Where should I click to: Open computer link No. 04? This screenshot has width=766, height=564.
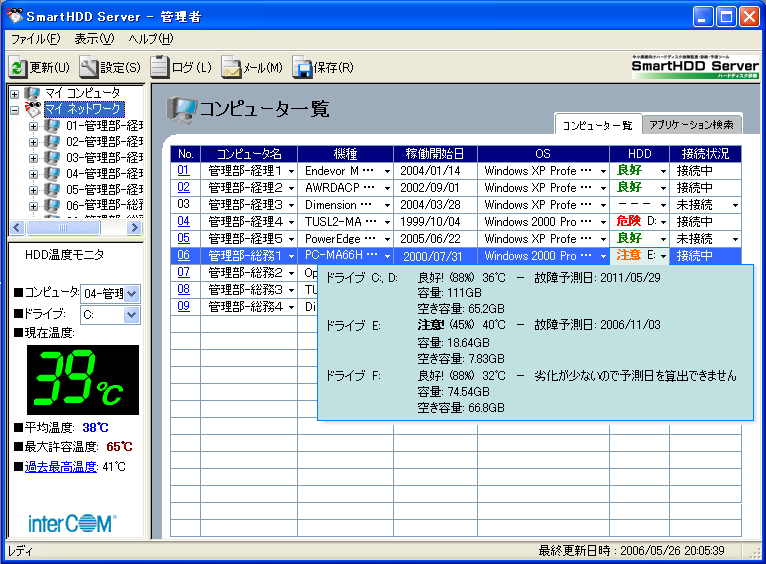click(x=183, y=221)
